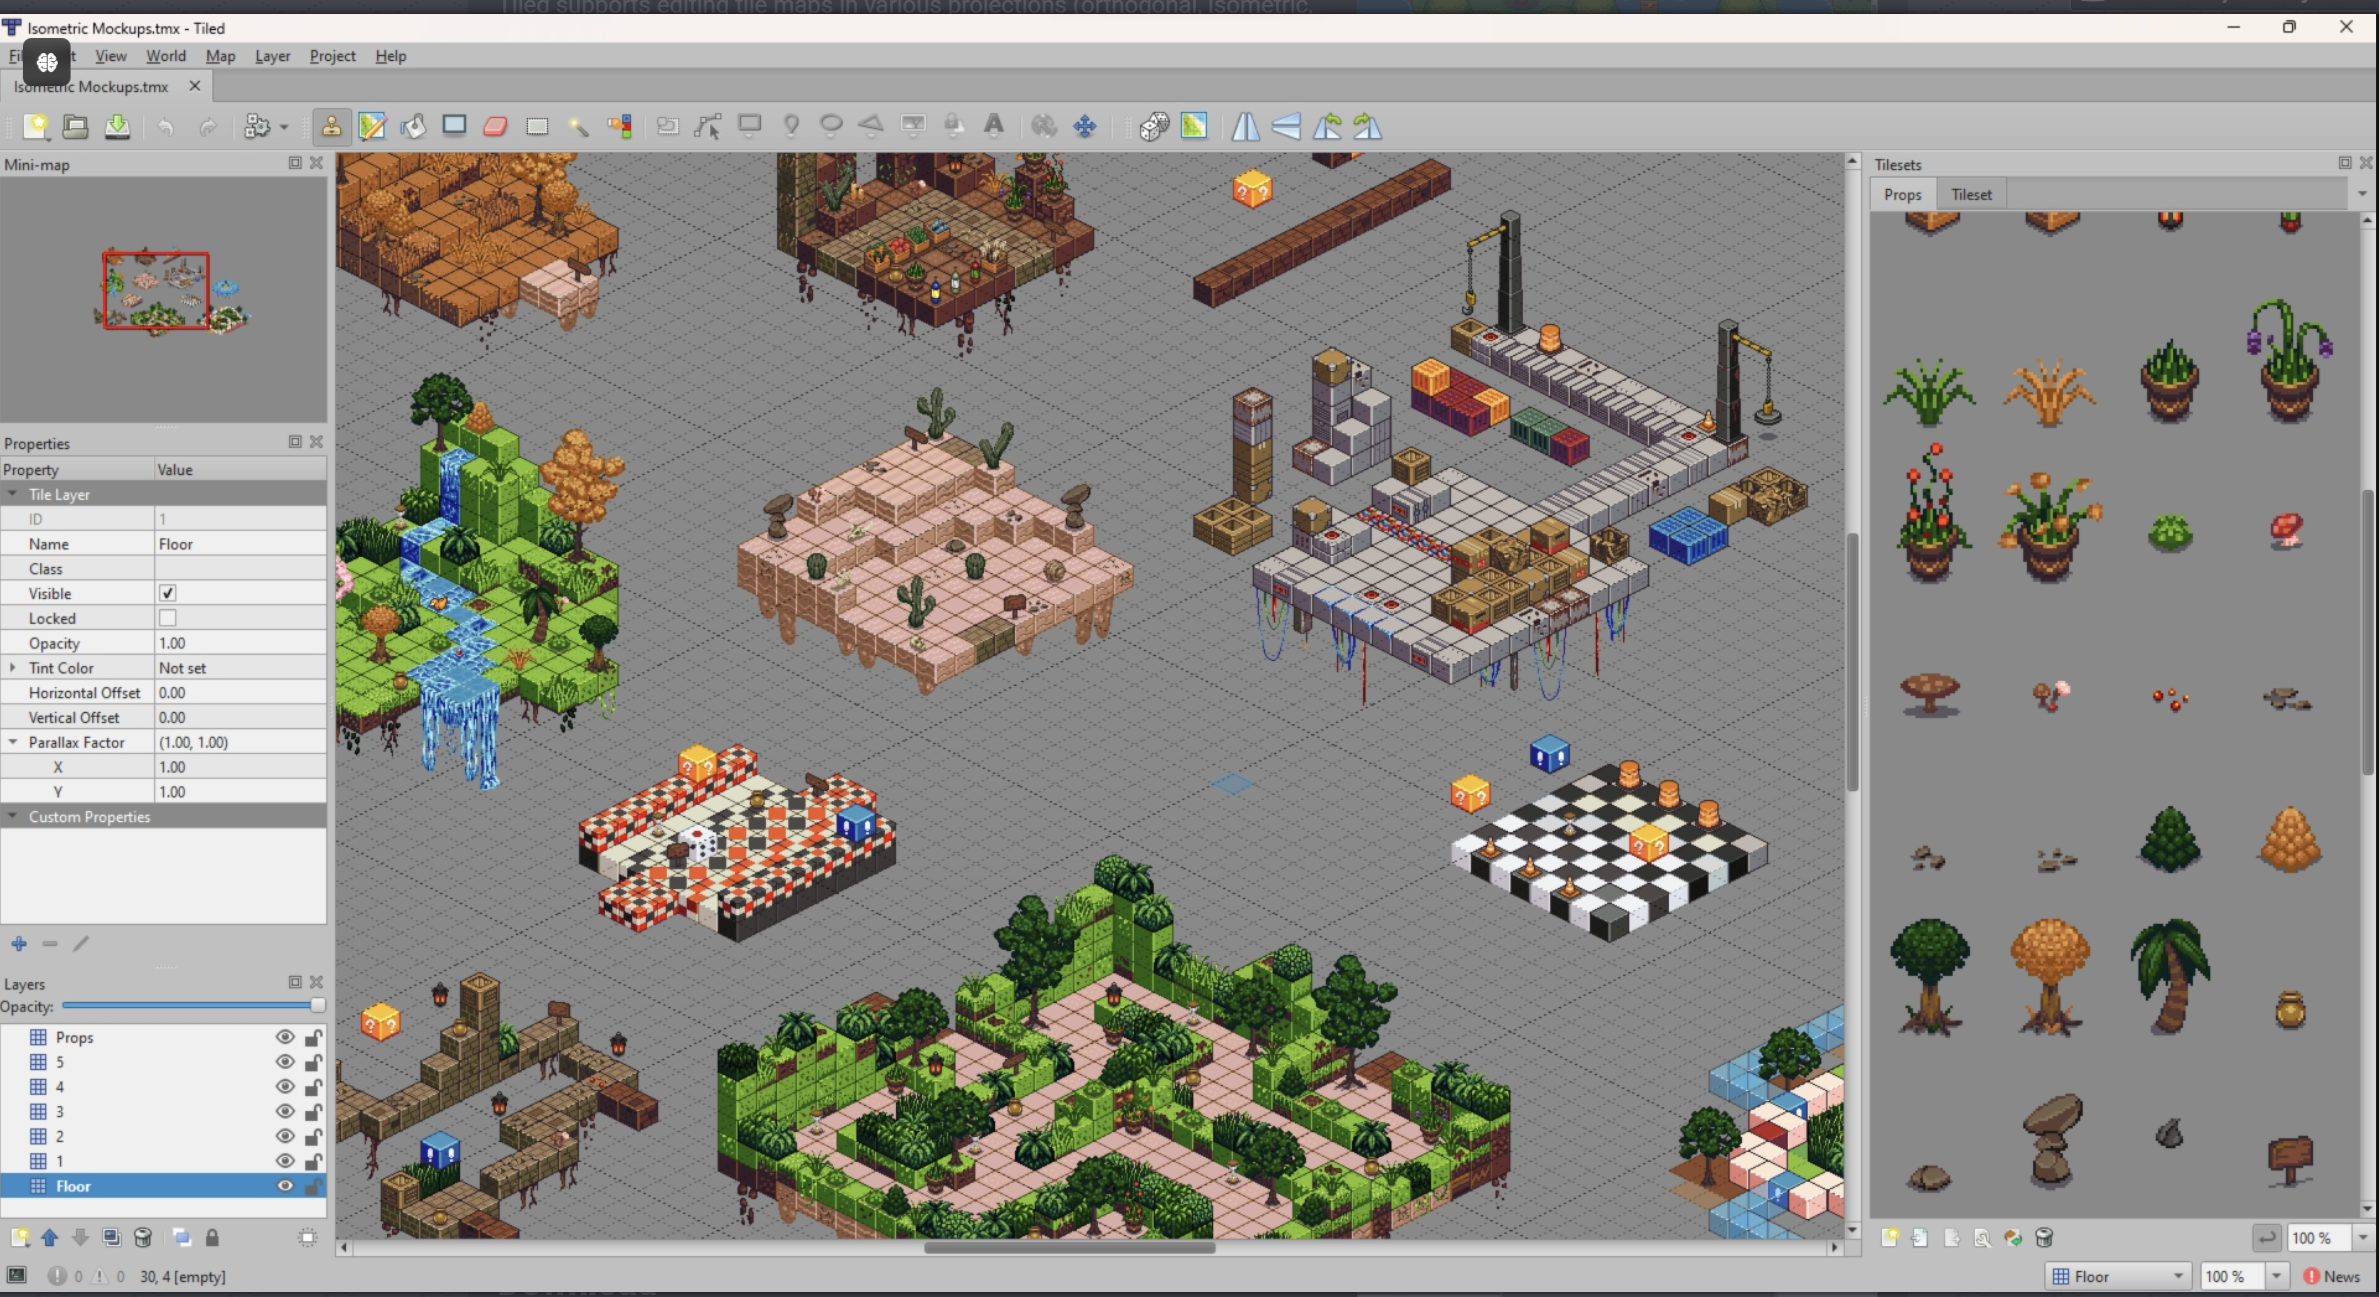The height and width of the screenshot is (1297, 2379).
Task: Open the Layer menu
Action: (x=272, y=56)
